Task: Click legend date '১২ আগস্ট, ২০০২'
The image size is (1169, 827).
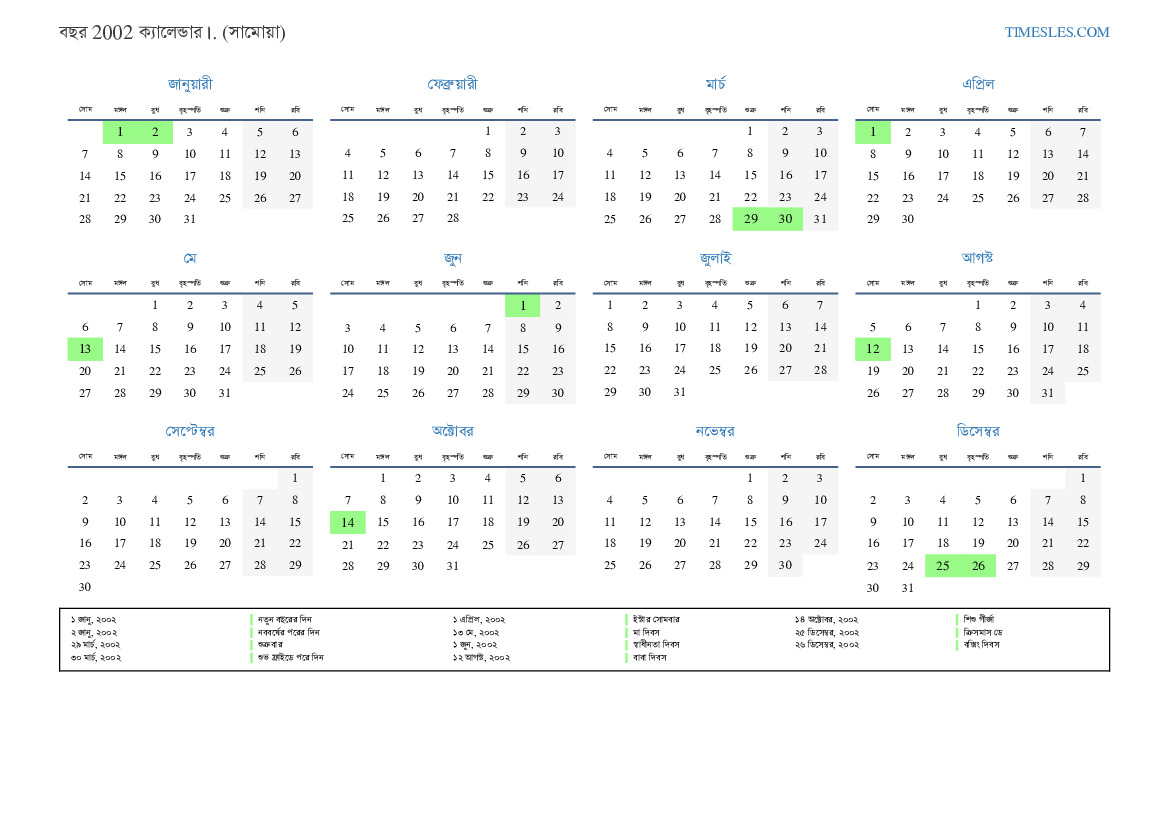Action: 482,658
